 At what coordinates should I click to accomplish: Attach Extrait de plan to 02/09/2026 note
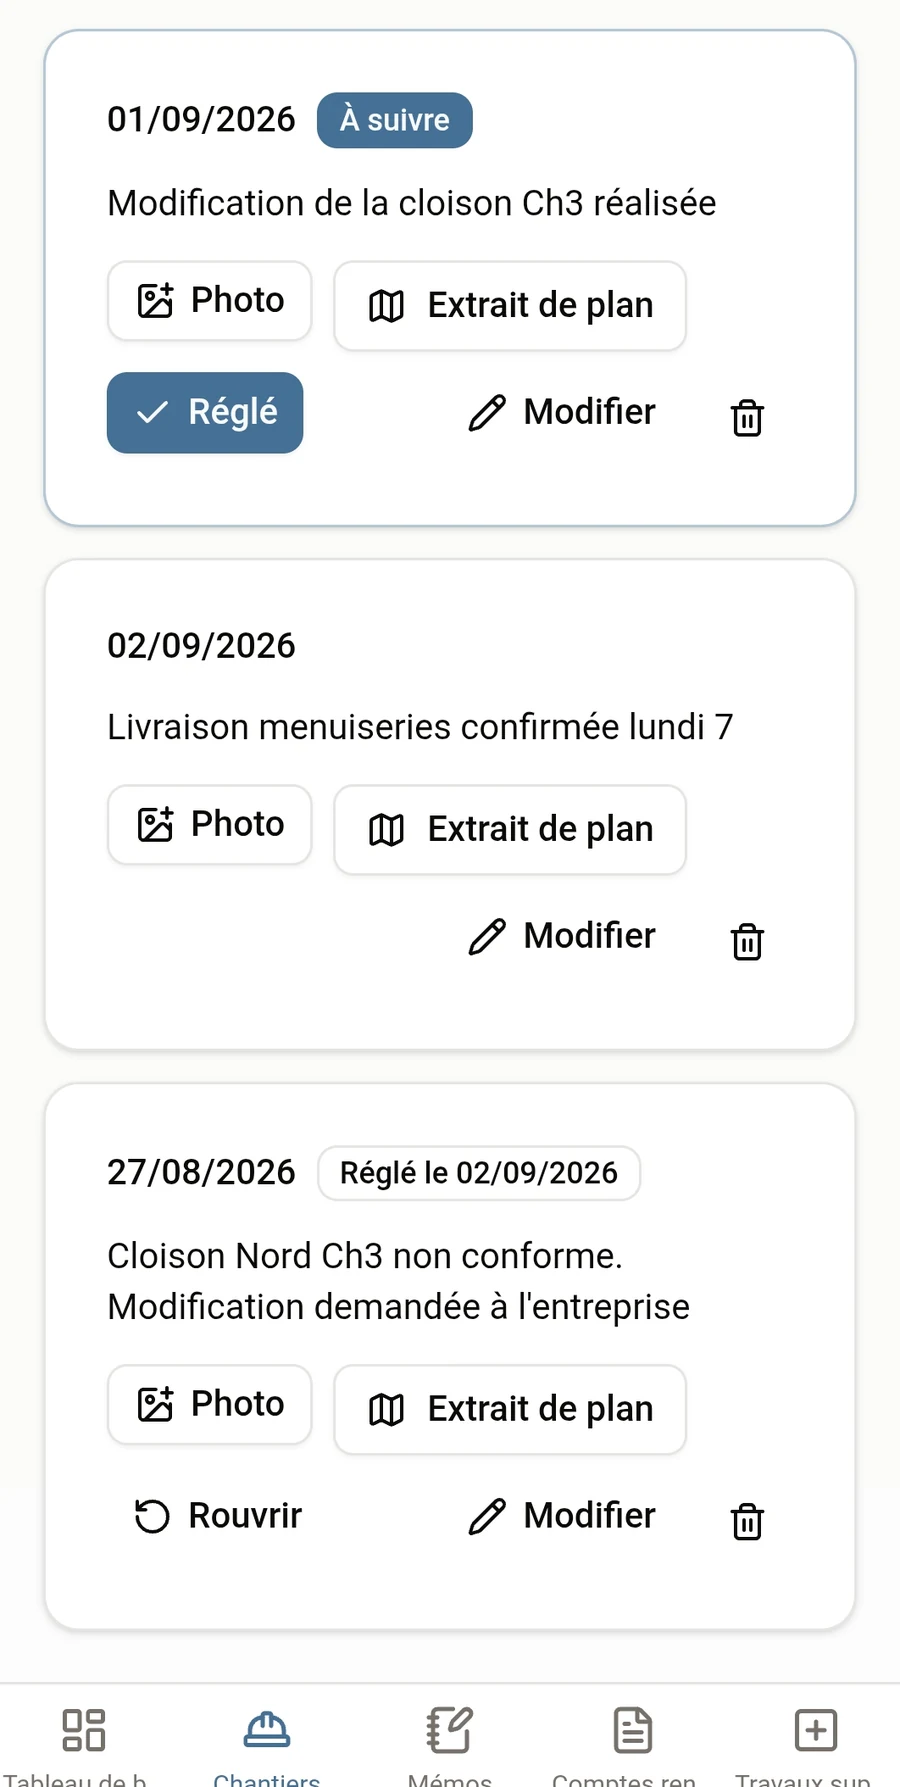510,830
